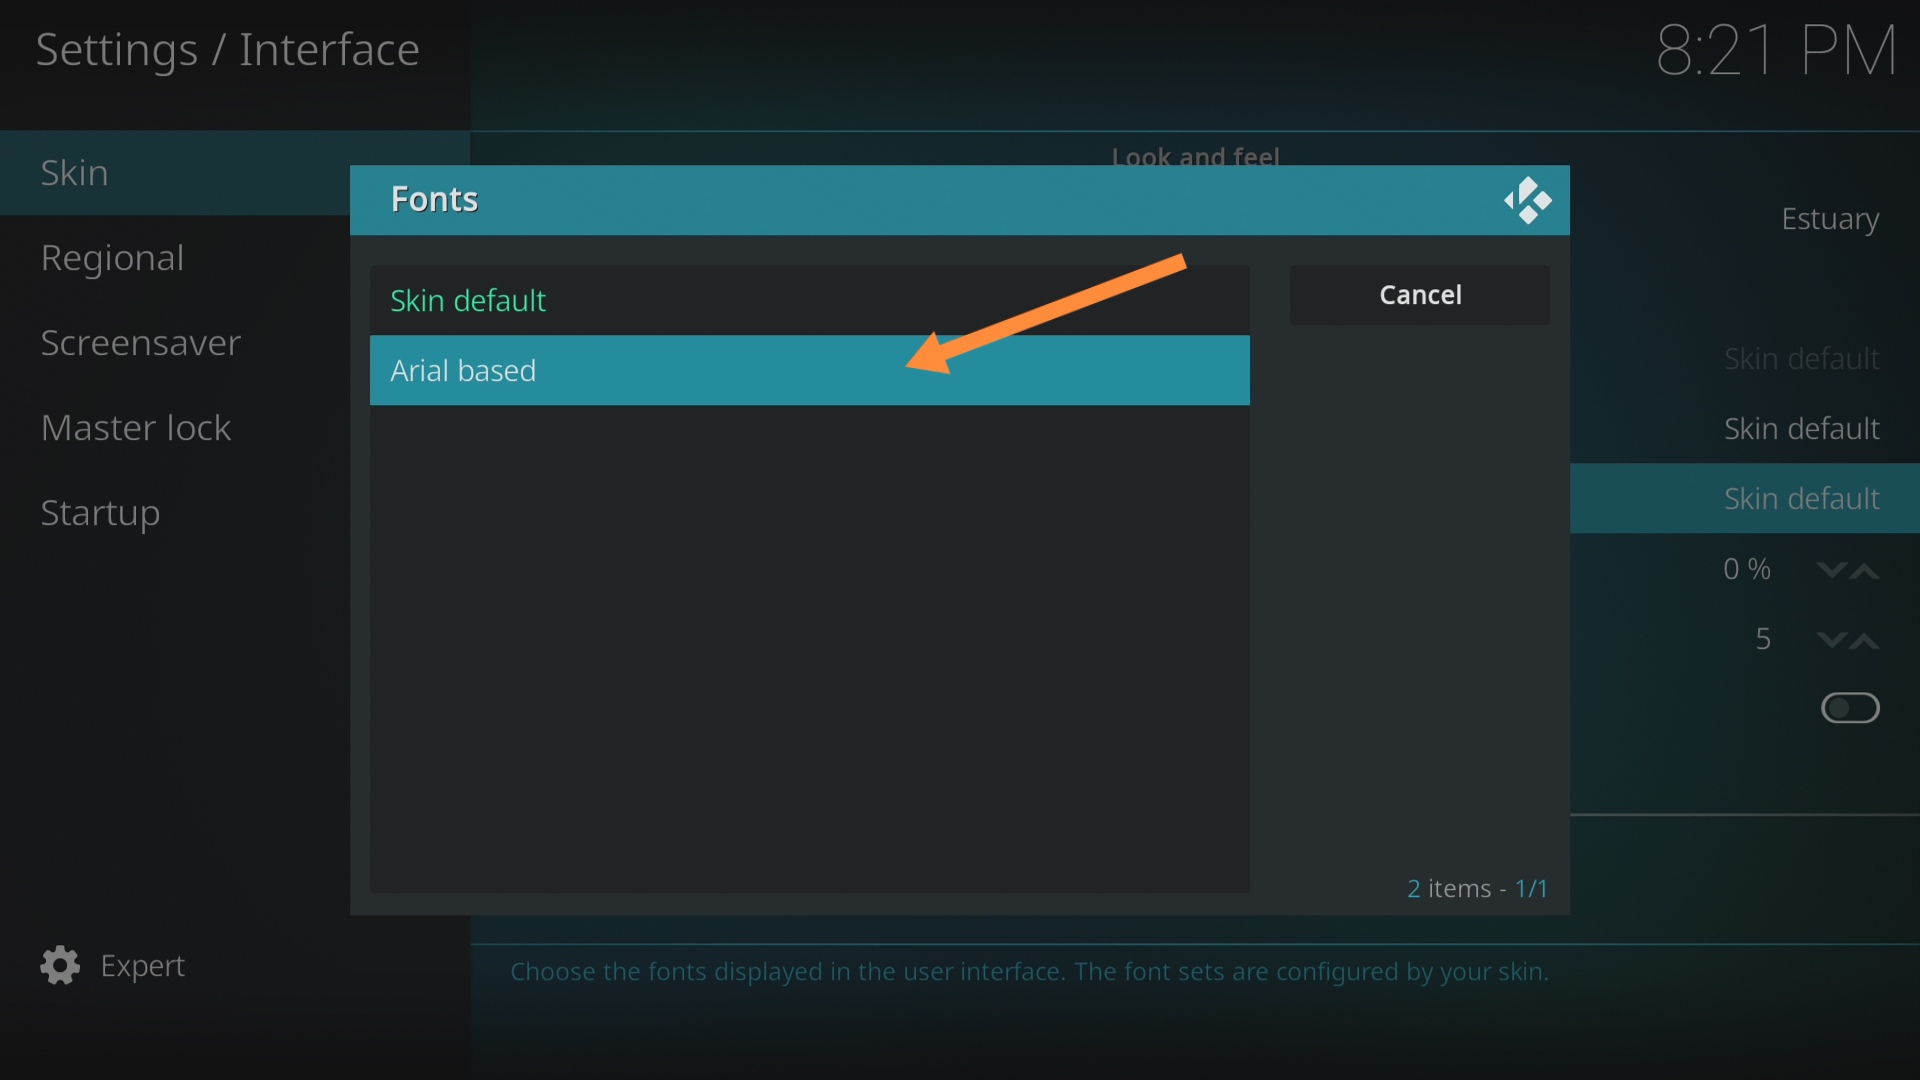1920x1080 pixels.
Task: Click the Expert settings gear icon
Action: (59, 965)
